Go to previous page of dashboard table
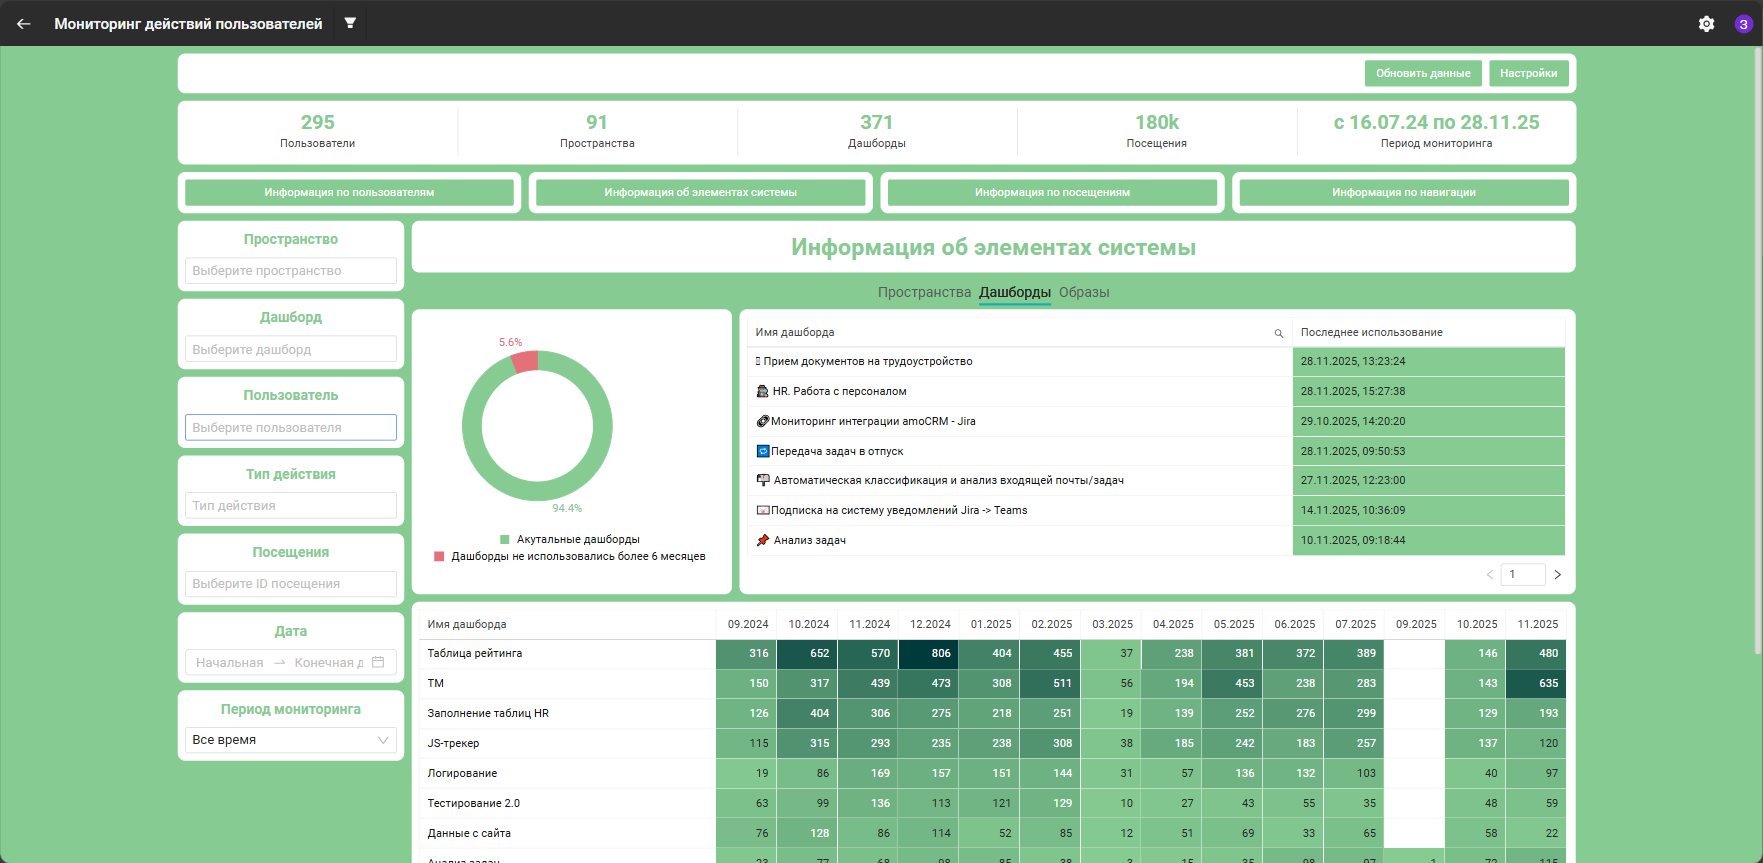 (1490, 574)
